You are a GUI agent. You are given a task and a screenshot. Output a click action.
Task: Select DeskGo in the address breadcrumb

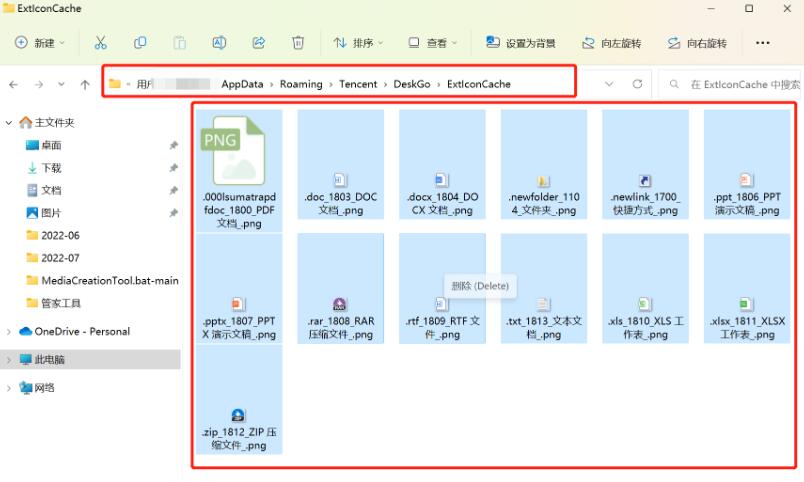coord(412,84)
